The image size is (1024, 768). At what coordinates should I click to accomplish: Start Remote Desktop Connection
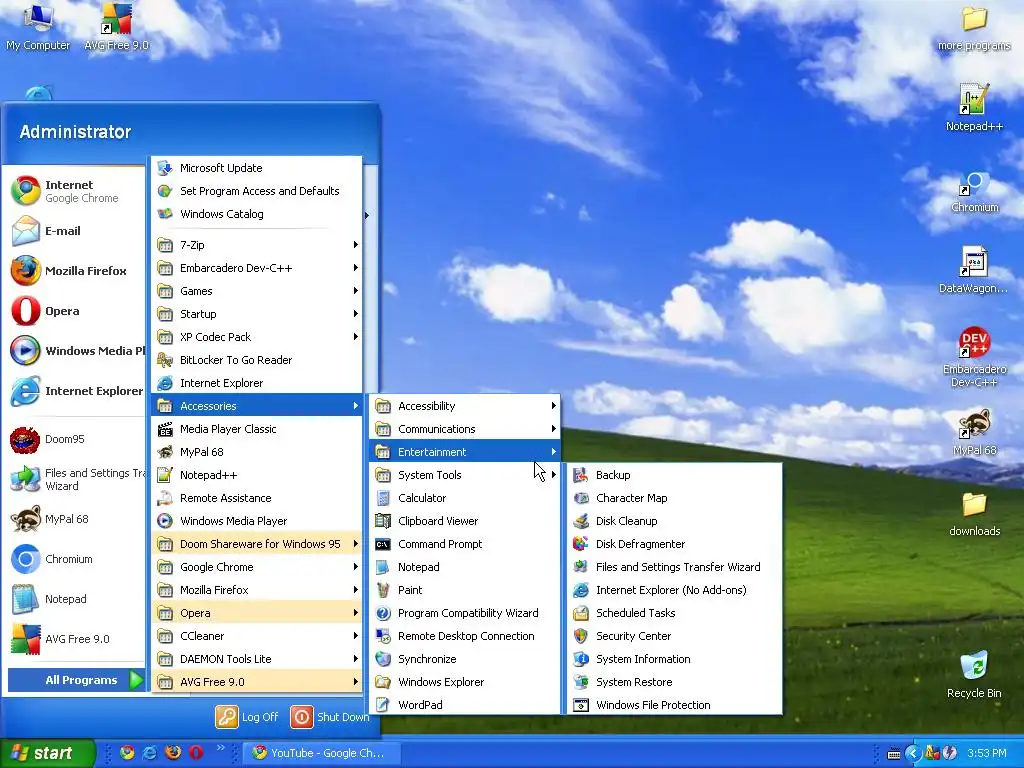coord(465,636)
